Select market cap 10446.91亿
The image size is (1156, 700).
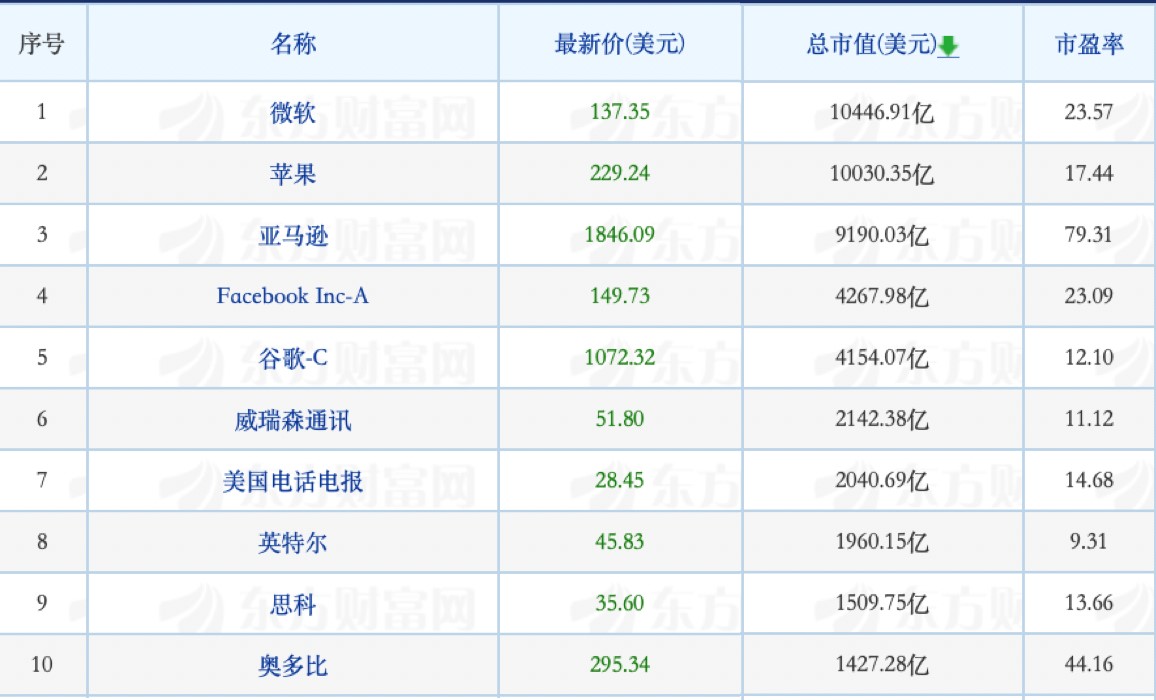point(882,112)
